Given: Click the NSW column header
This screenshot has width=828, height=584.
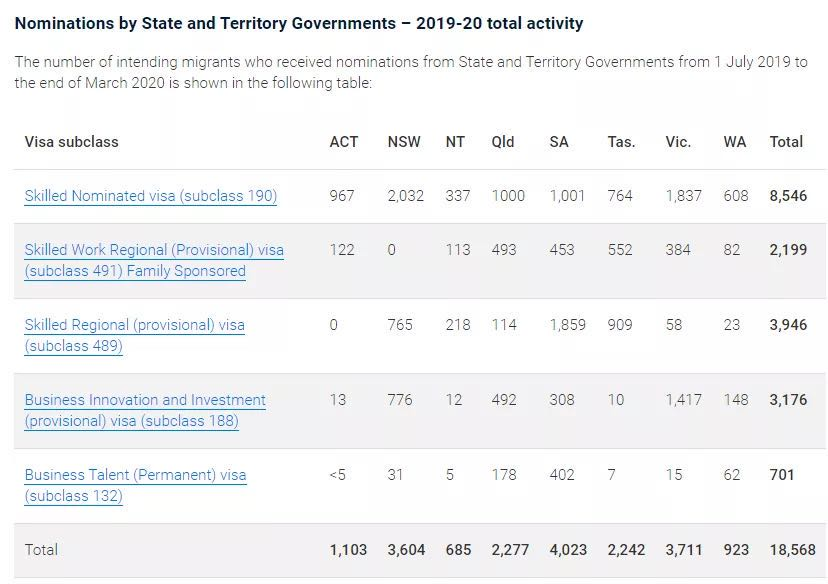Looking at the screenshot, I should pyautogui.click(x=404, y=142).
